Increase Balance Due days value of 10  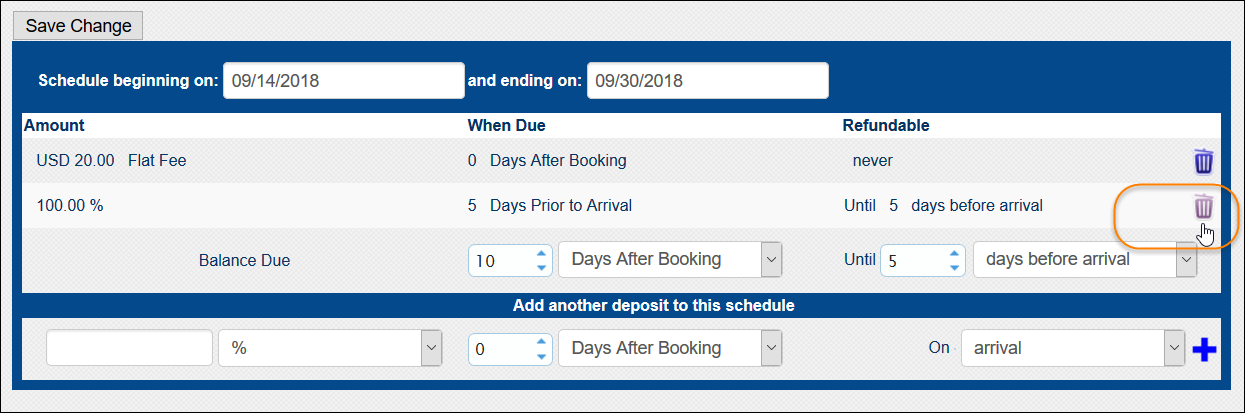pos(541,253)
